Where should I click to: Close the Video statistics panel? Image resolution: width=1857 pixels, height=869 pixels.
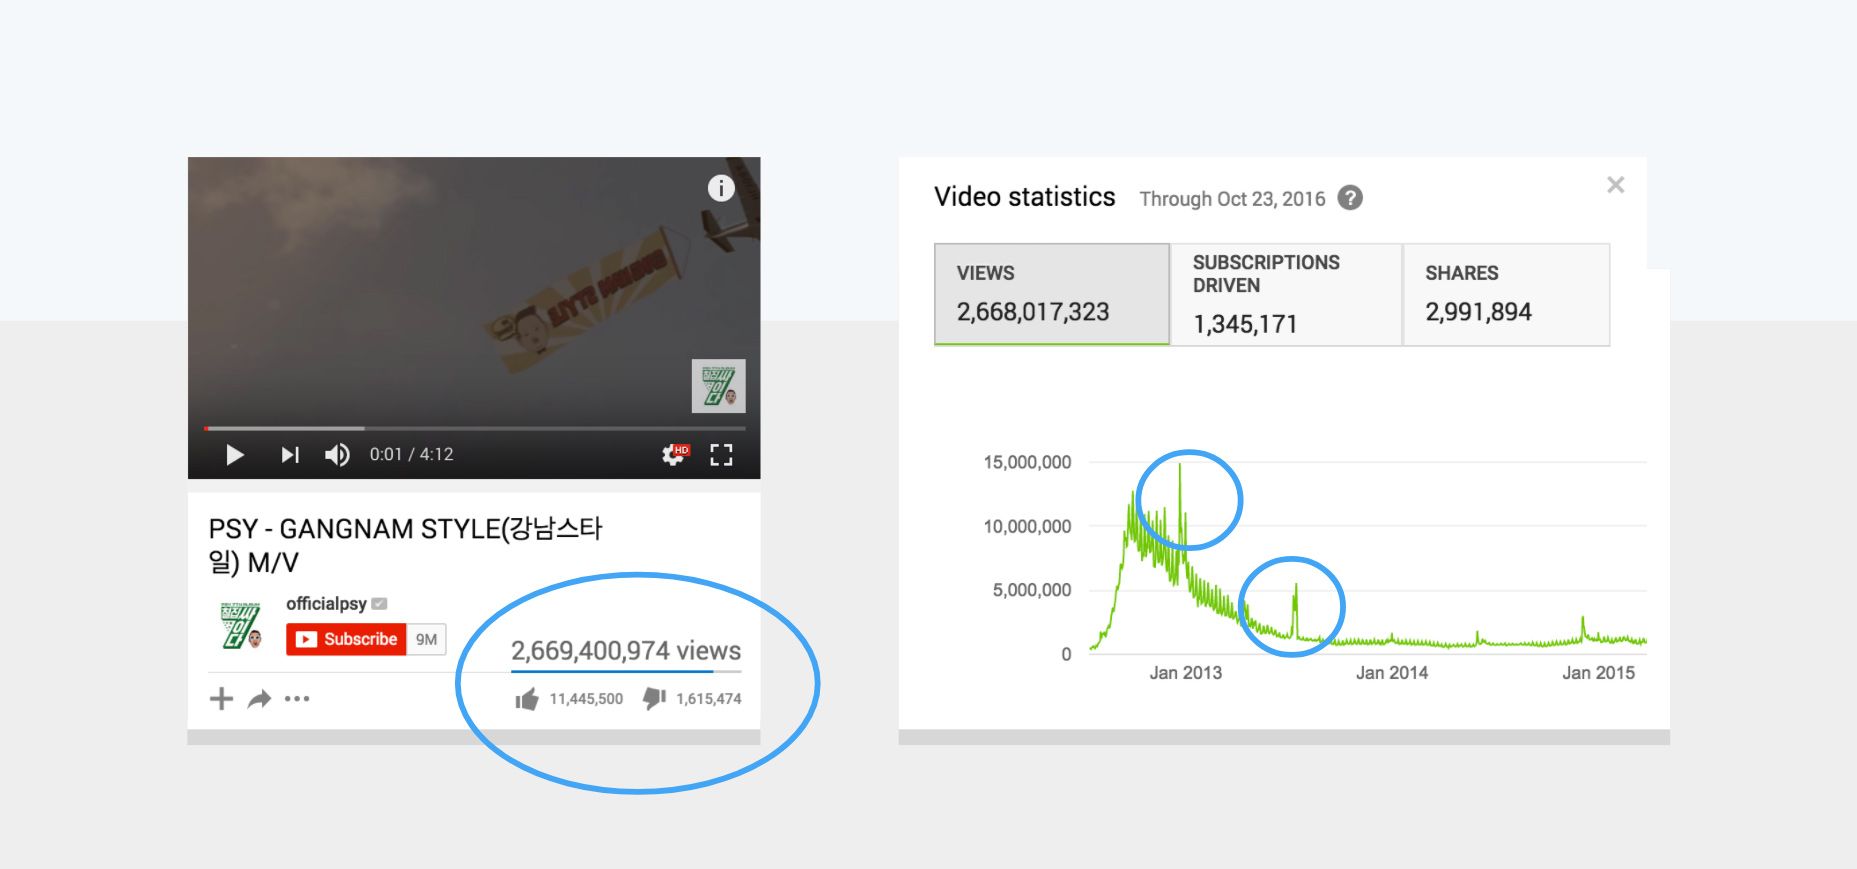(1615, 185)
